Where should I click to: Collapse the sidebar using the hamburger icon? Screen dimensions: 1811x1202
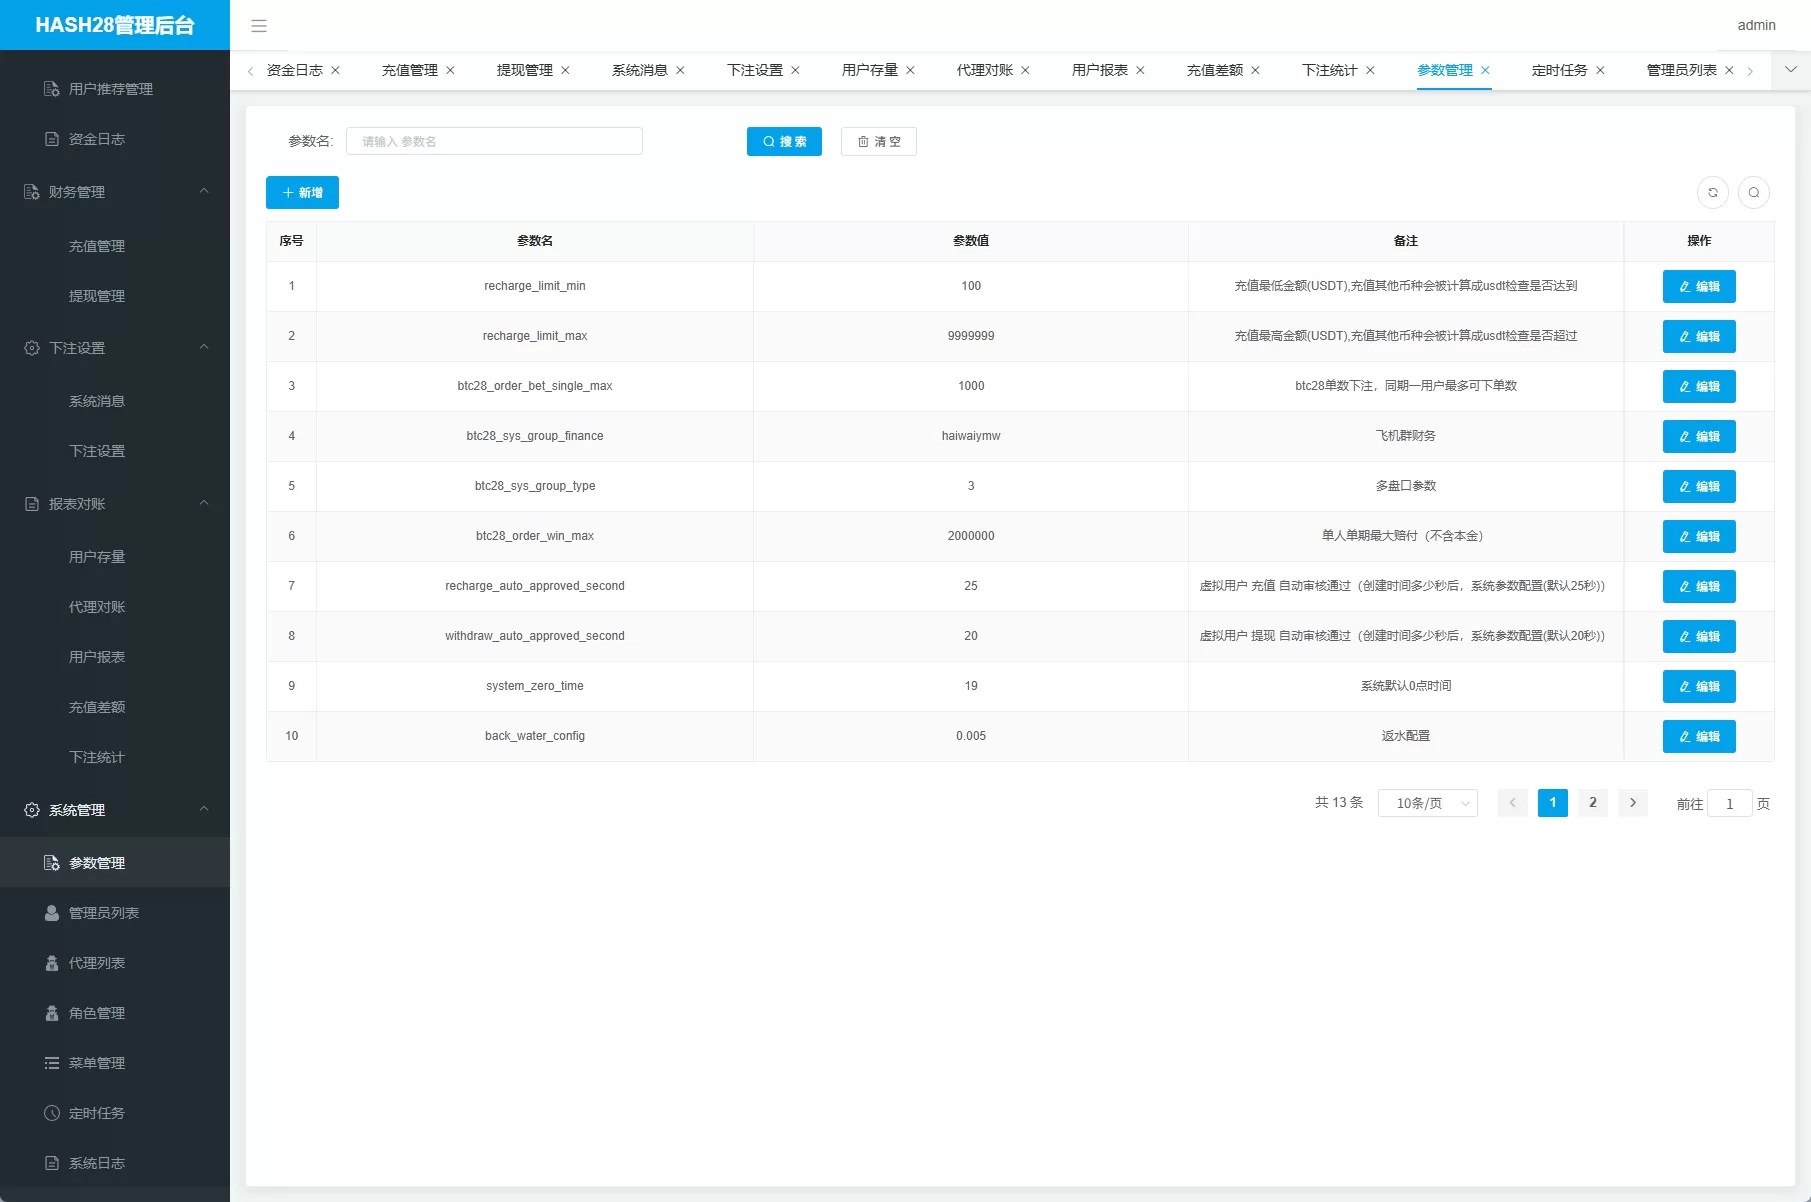click(x=259, y=26)
